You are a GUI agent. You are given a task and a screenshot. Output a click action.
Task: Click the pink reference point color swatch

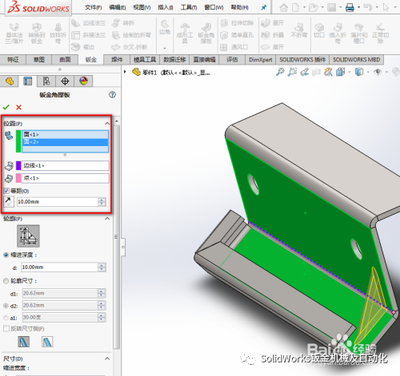(19, 178)
